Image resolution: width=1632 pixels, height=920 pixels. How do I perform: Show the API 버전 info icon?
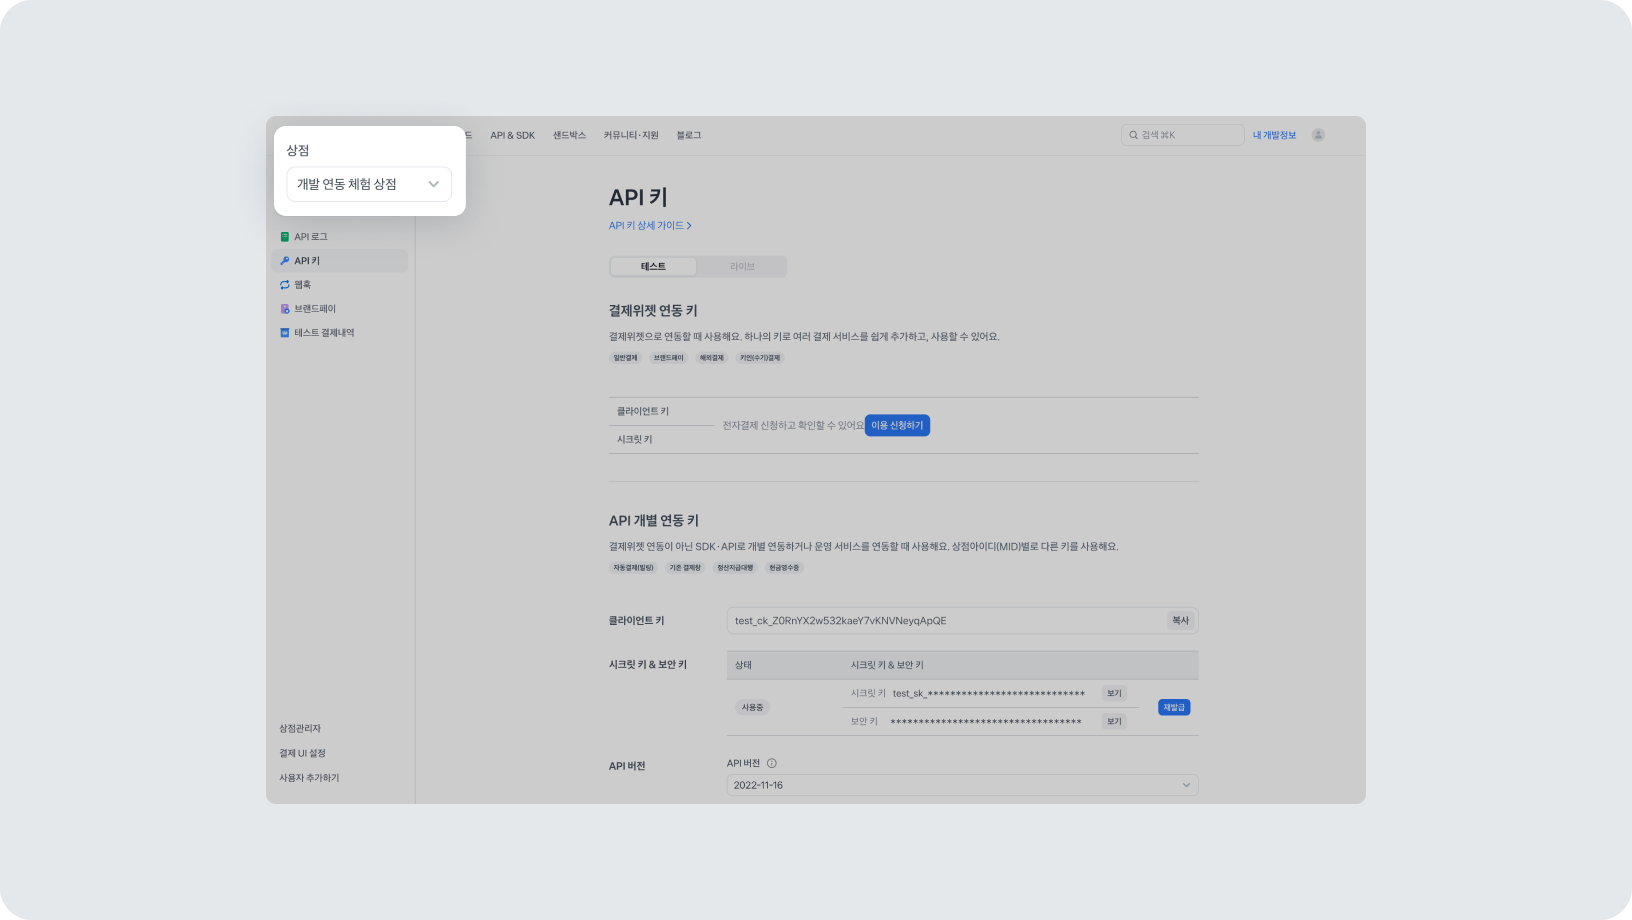[x=772, y=763]
